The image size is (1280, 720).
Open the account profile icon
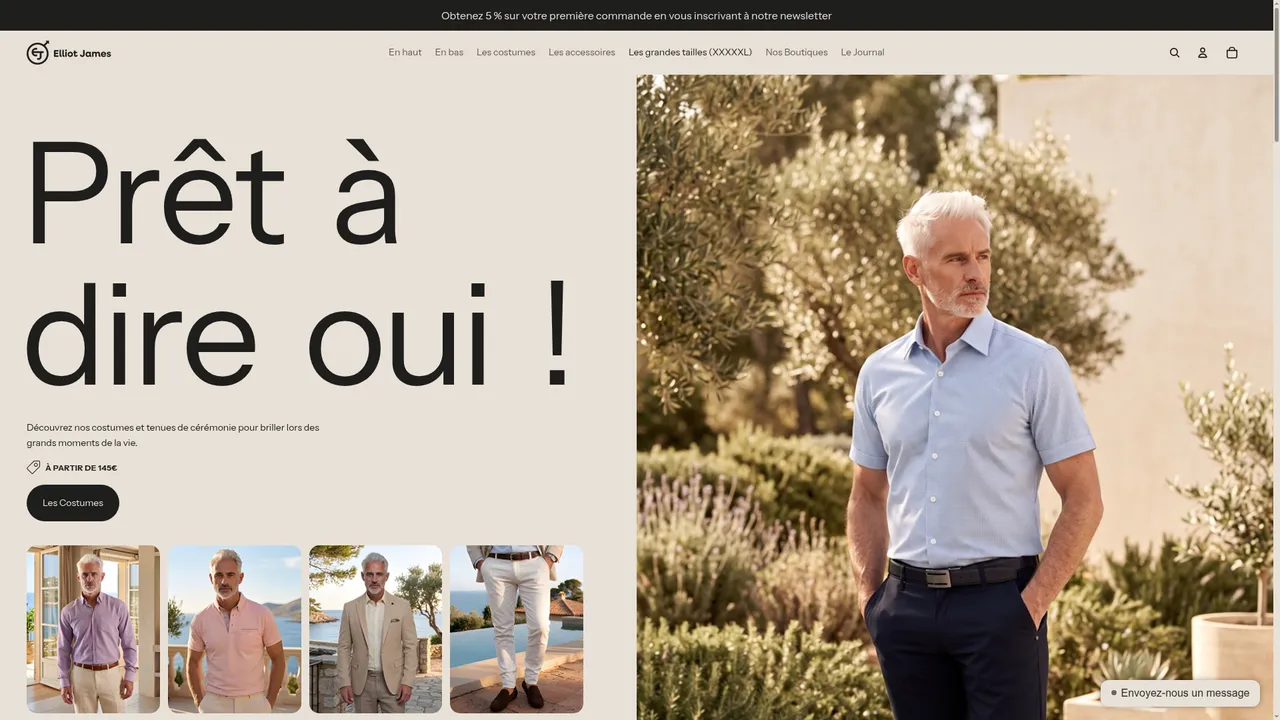tap(1203, 53)
